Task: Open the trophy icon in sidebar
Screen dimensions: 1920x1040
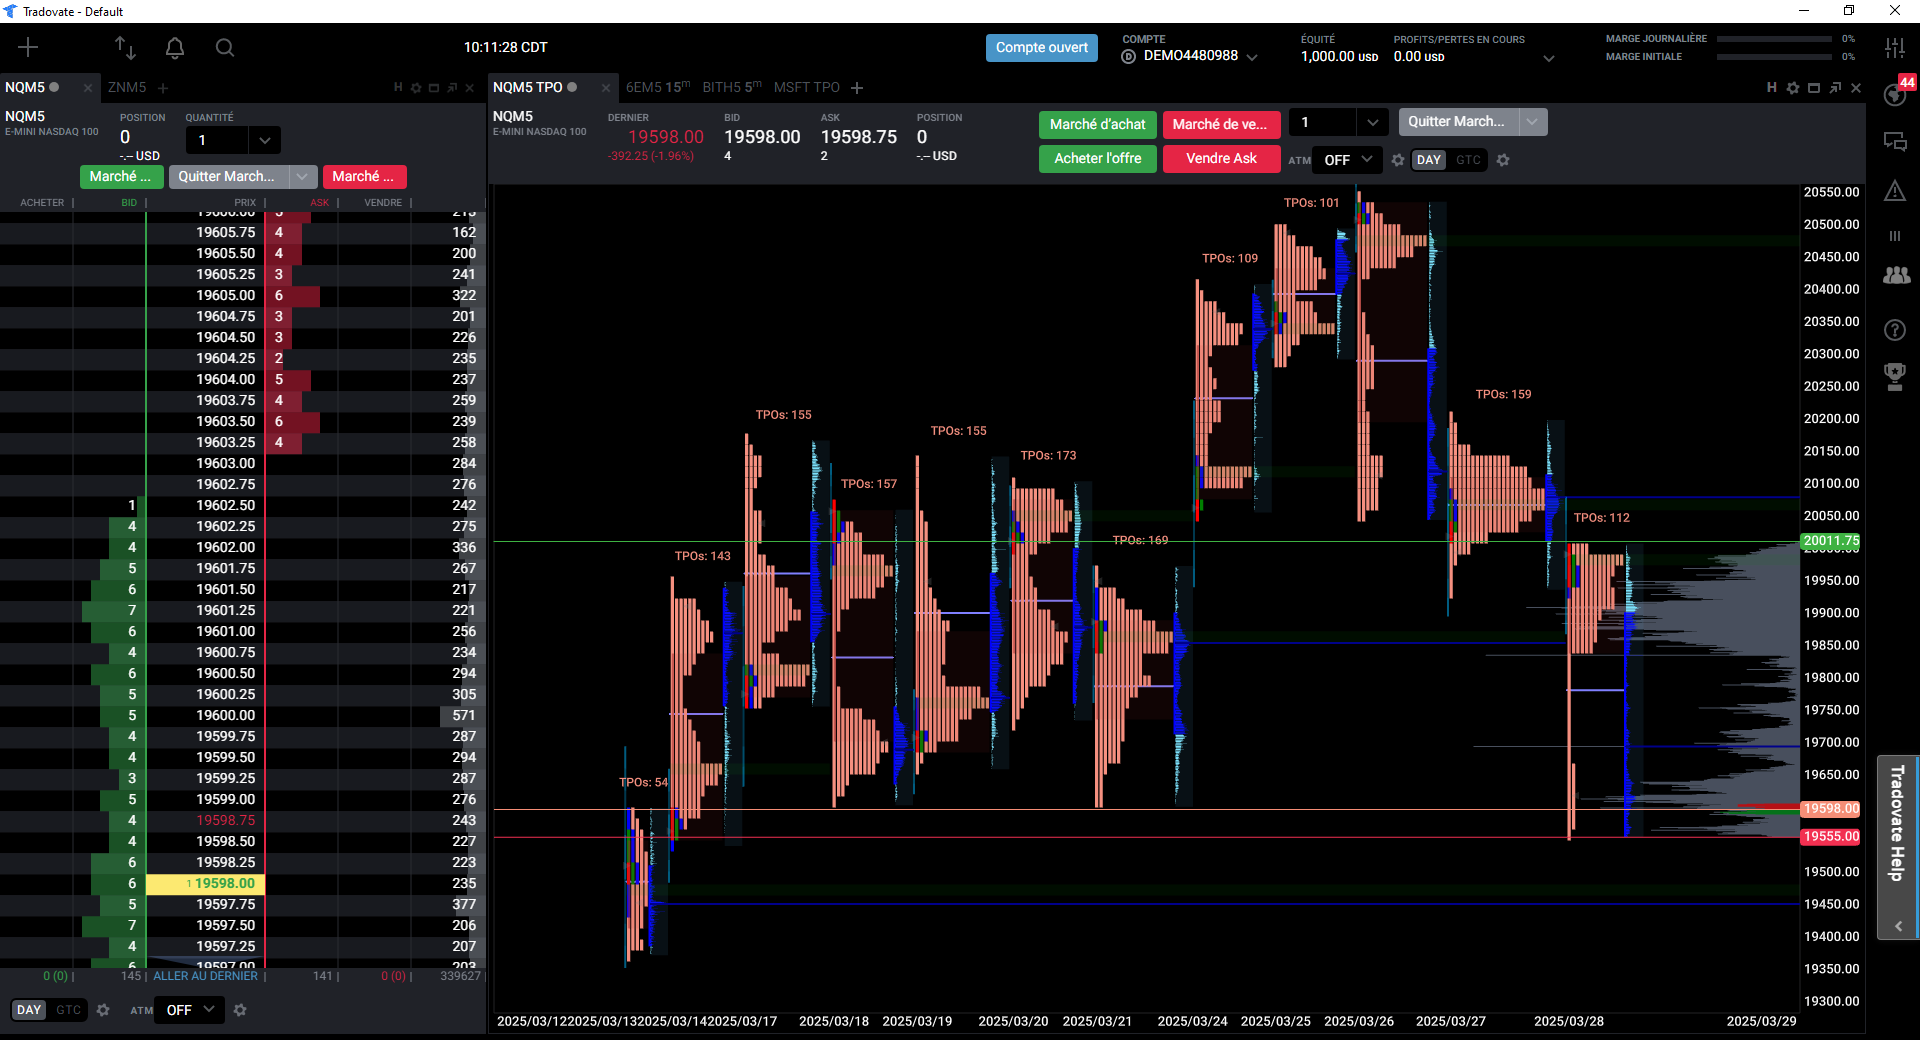Action: pos(1895,376)
